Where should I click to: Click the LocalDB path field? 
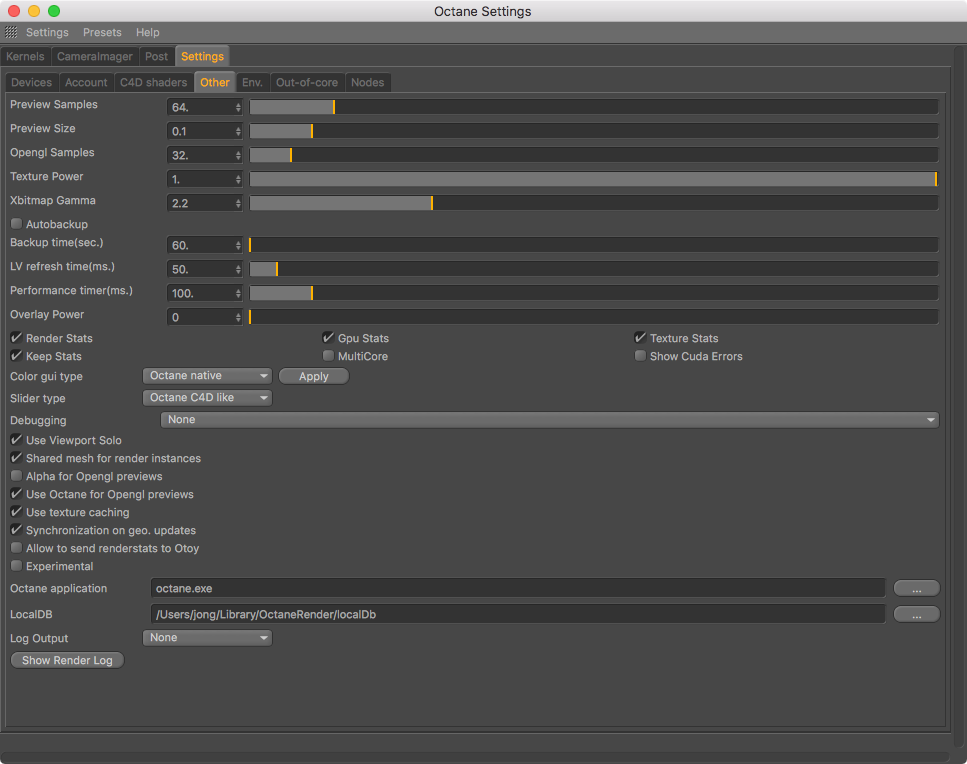point(518,614)
